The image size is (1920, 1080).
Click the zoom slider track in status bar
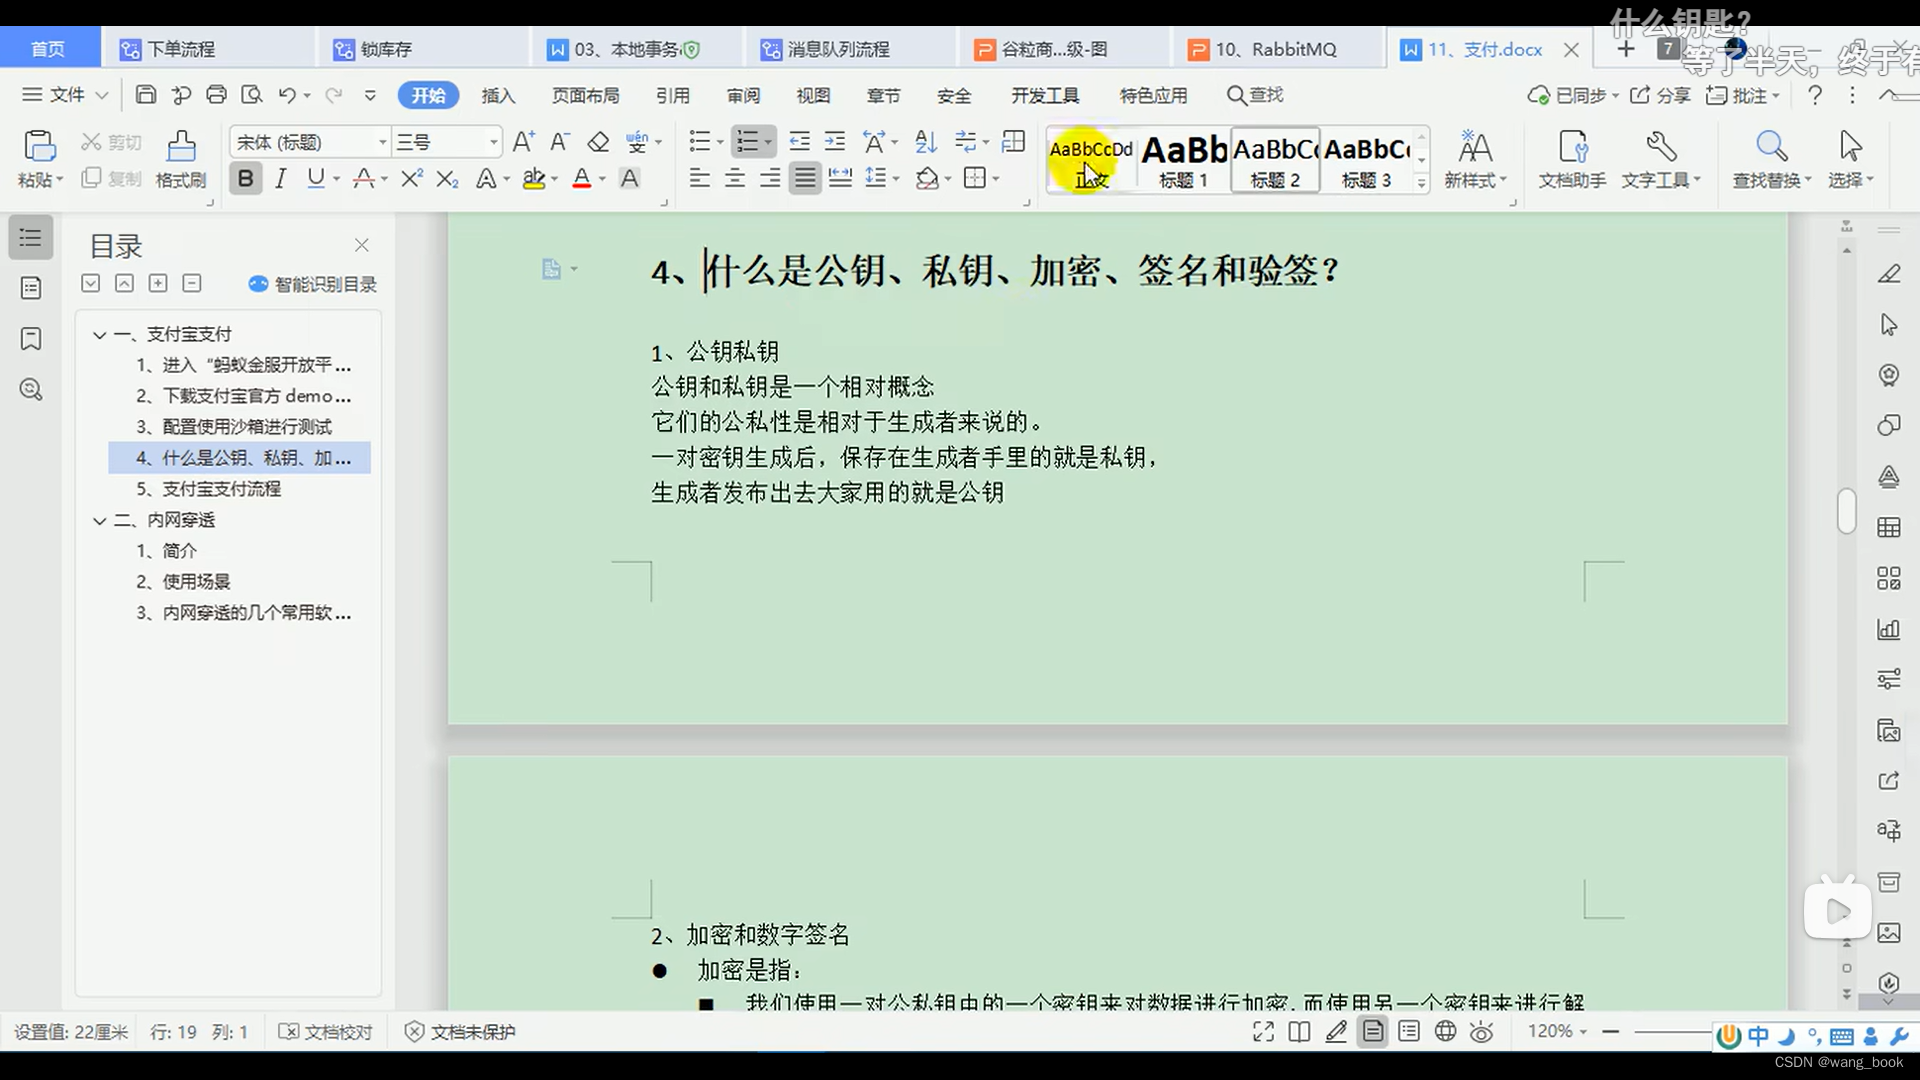click(1674, 1031)
